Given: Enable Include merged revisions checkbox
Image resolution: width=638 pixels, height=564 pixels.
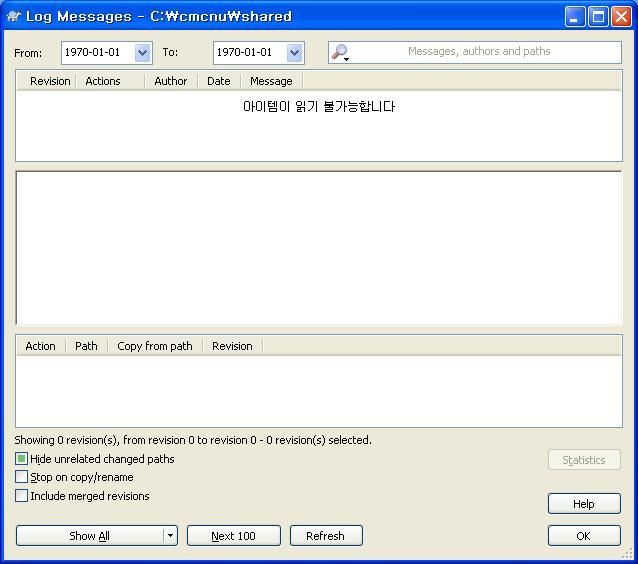Looking at the screenshot, I should coord(21,496).
